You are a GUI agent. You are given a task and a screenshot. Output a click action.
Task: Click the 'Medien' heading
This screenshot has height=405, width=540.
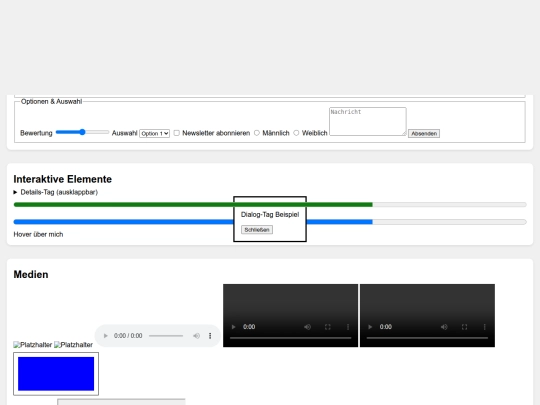point(31,274)
